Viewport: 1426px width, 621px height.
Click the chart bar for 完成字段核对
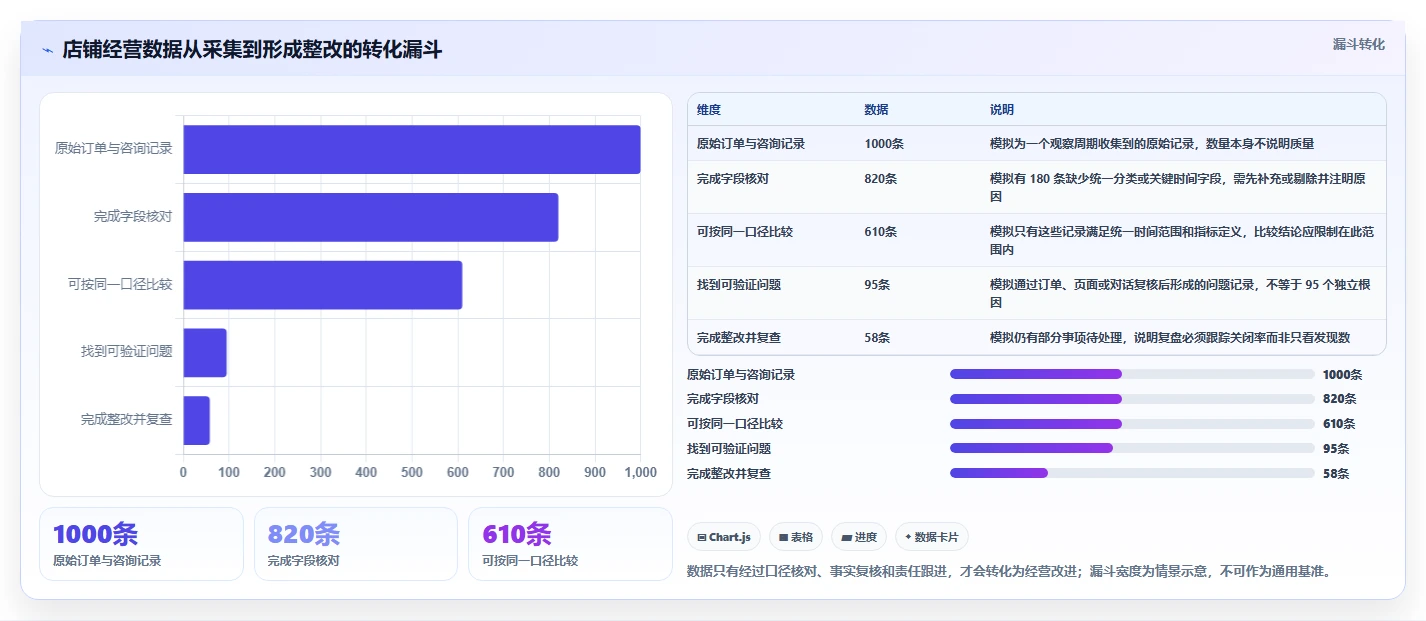(x=371, y=217)
